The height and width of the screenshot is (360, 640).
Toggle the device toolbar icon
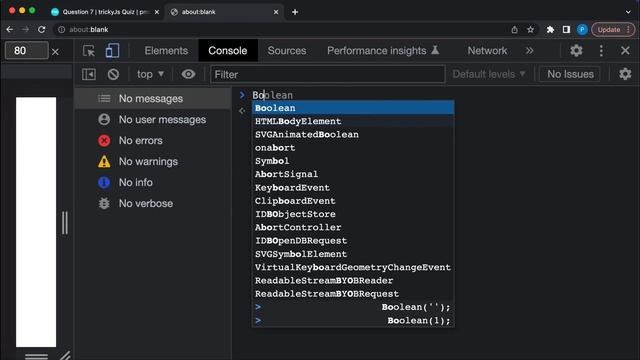click(112, 51)
